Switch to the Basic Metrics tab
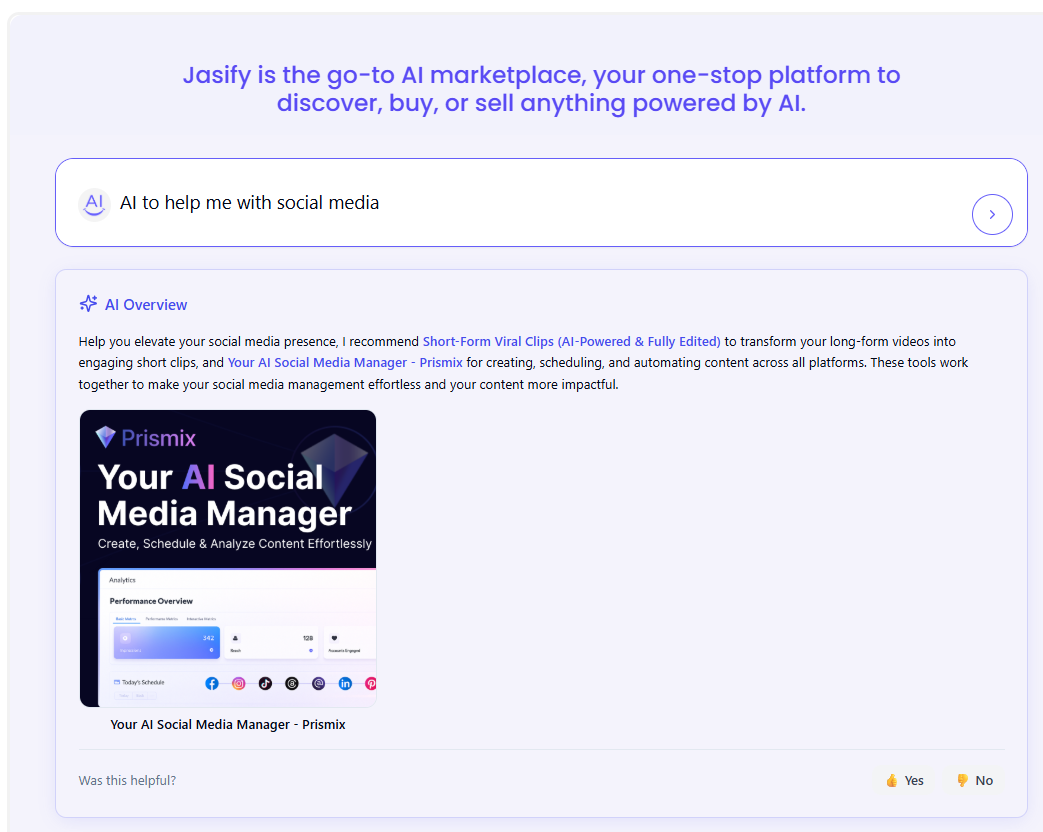Image resolution: width=1043 pixels, height=832 pixels. coord(126,619)
